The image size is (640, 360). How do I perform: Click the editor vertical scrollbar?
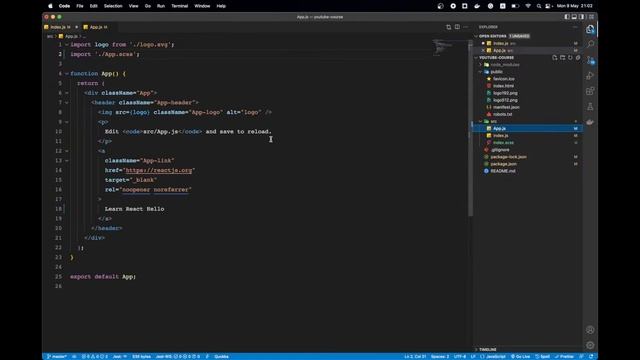[470, 129]
